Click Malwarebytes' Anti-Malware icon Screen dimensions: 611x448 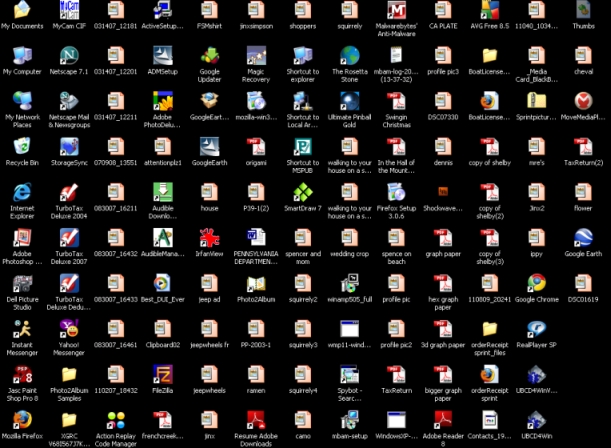(396, 10)
